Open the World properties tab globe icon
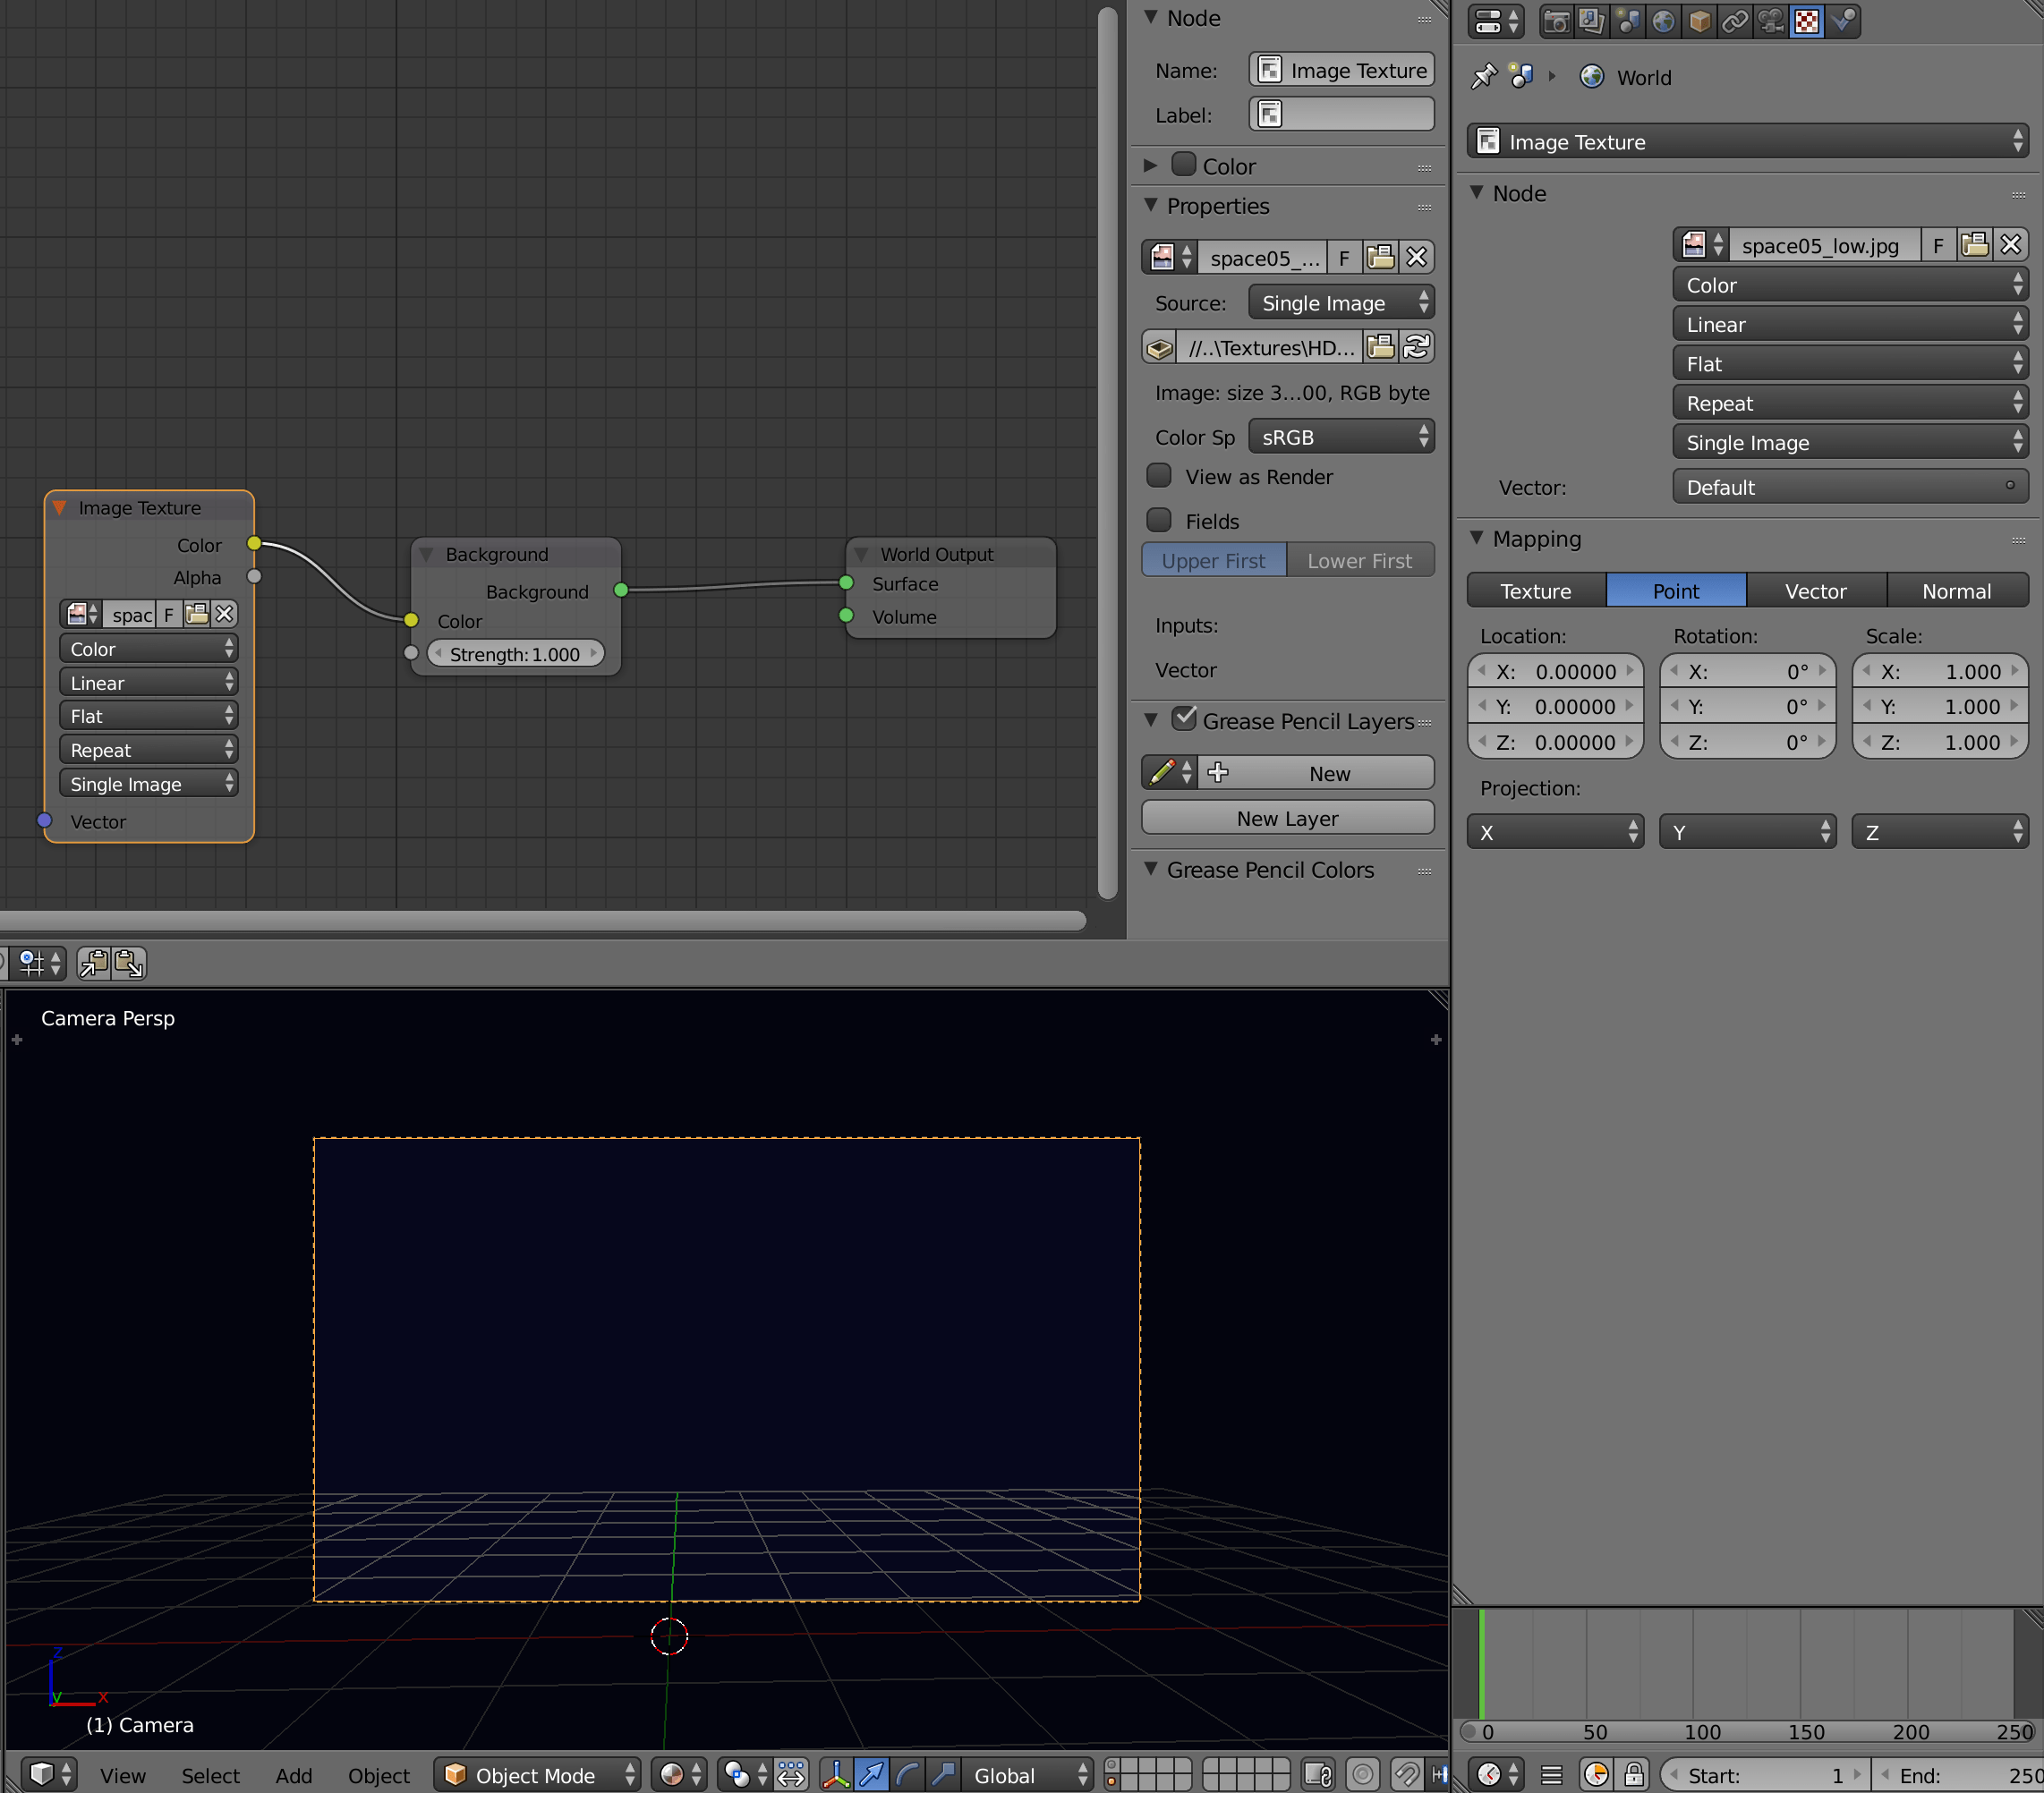This screenshot has height=1793, width=2044. pyautogui.click(x=1663, y=21)
